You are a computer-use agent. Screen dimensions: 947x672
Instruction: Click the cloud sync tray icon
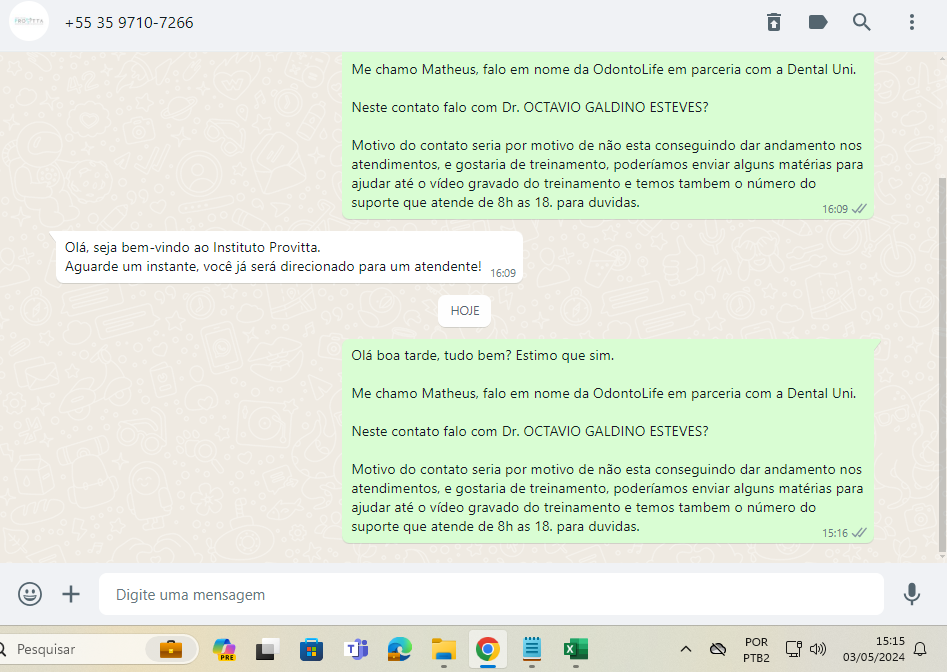coord(717,649)
